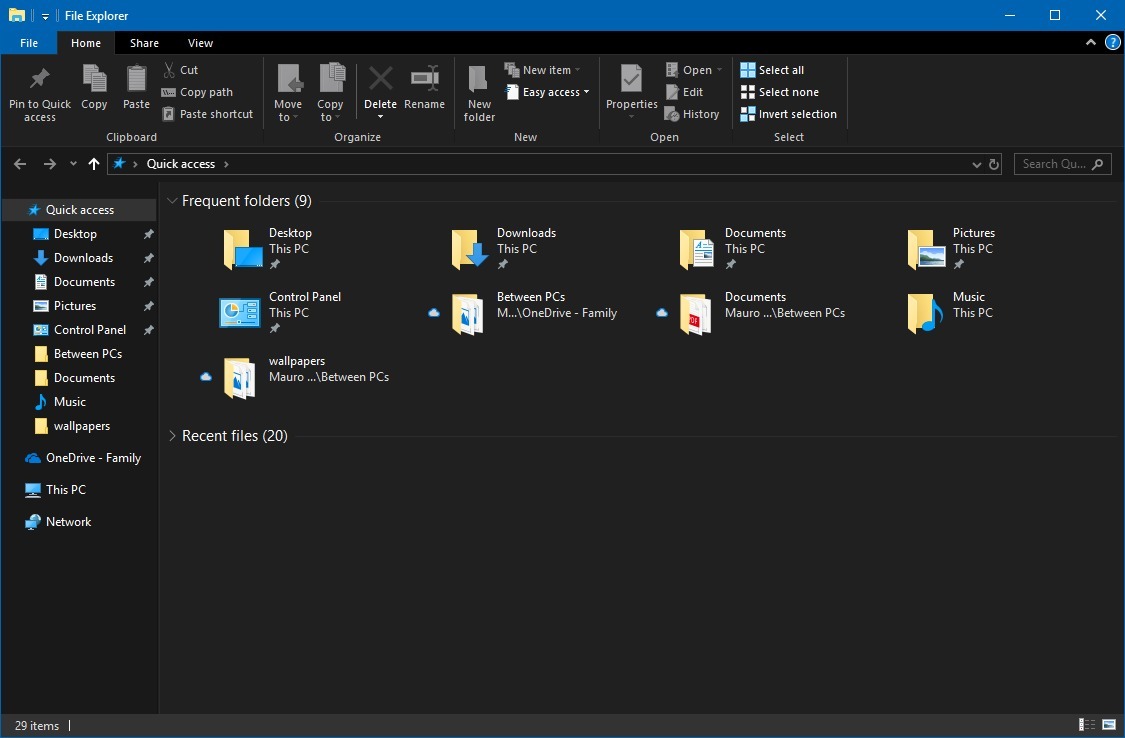The width and height of the screenshot is (1125, 738).
Task: Select Between PCs folder tile
Action: coord(524,313)
